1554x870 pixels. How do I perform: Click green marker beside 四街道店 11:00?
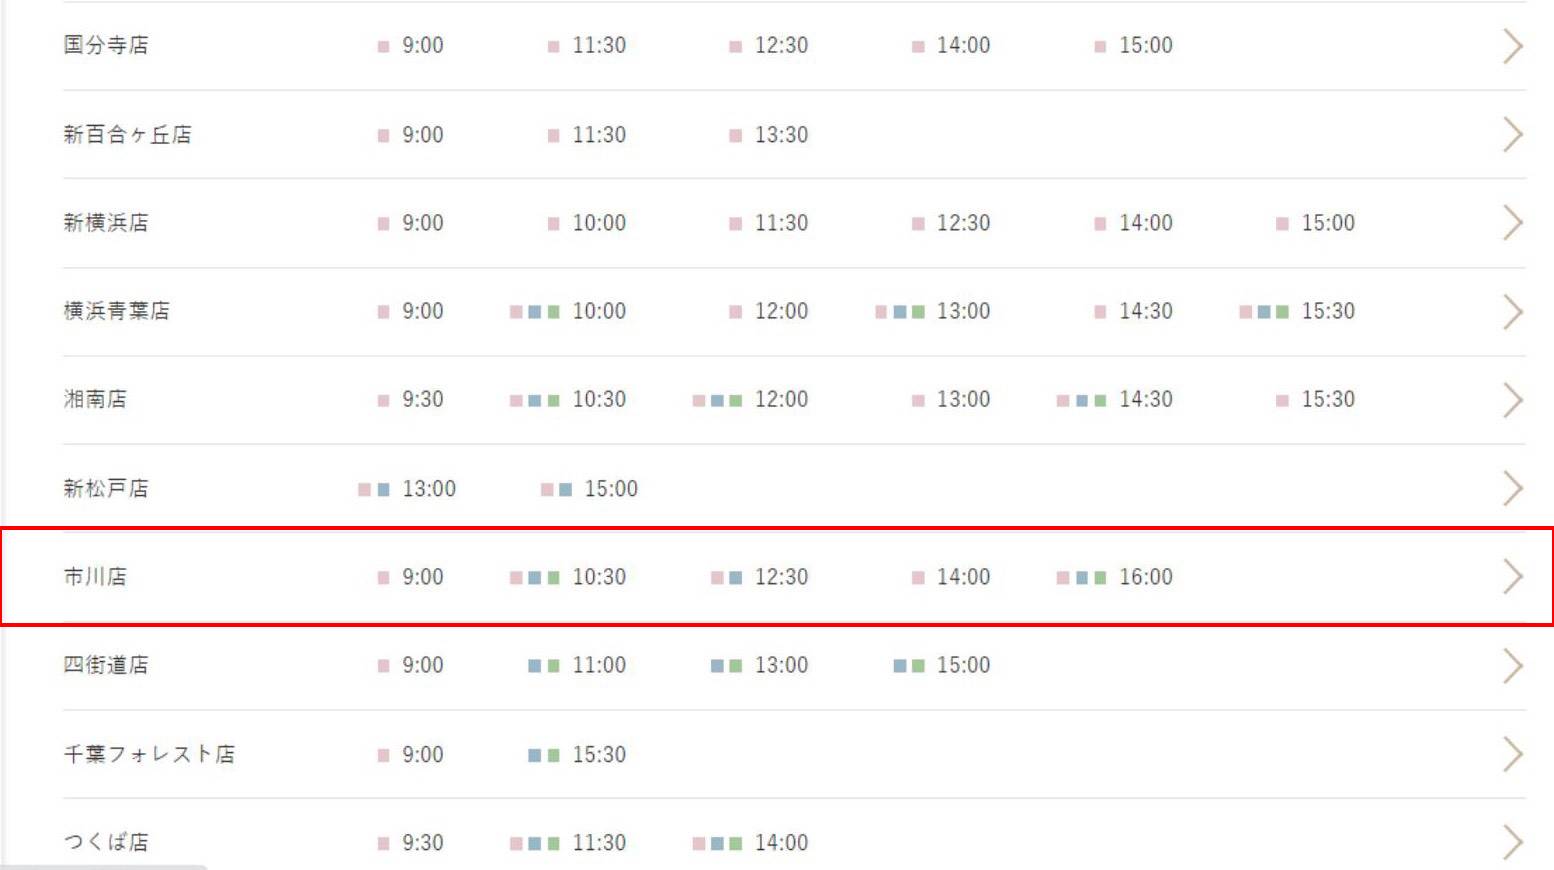(554, 666)
